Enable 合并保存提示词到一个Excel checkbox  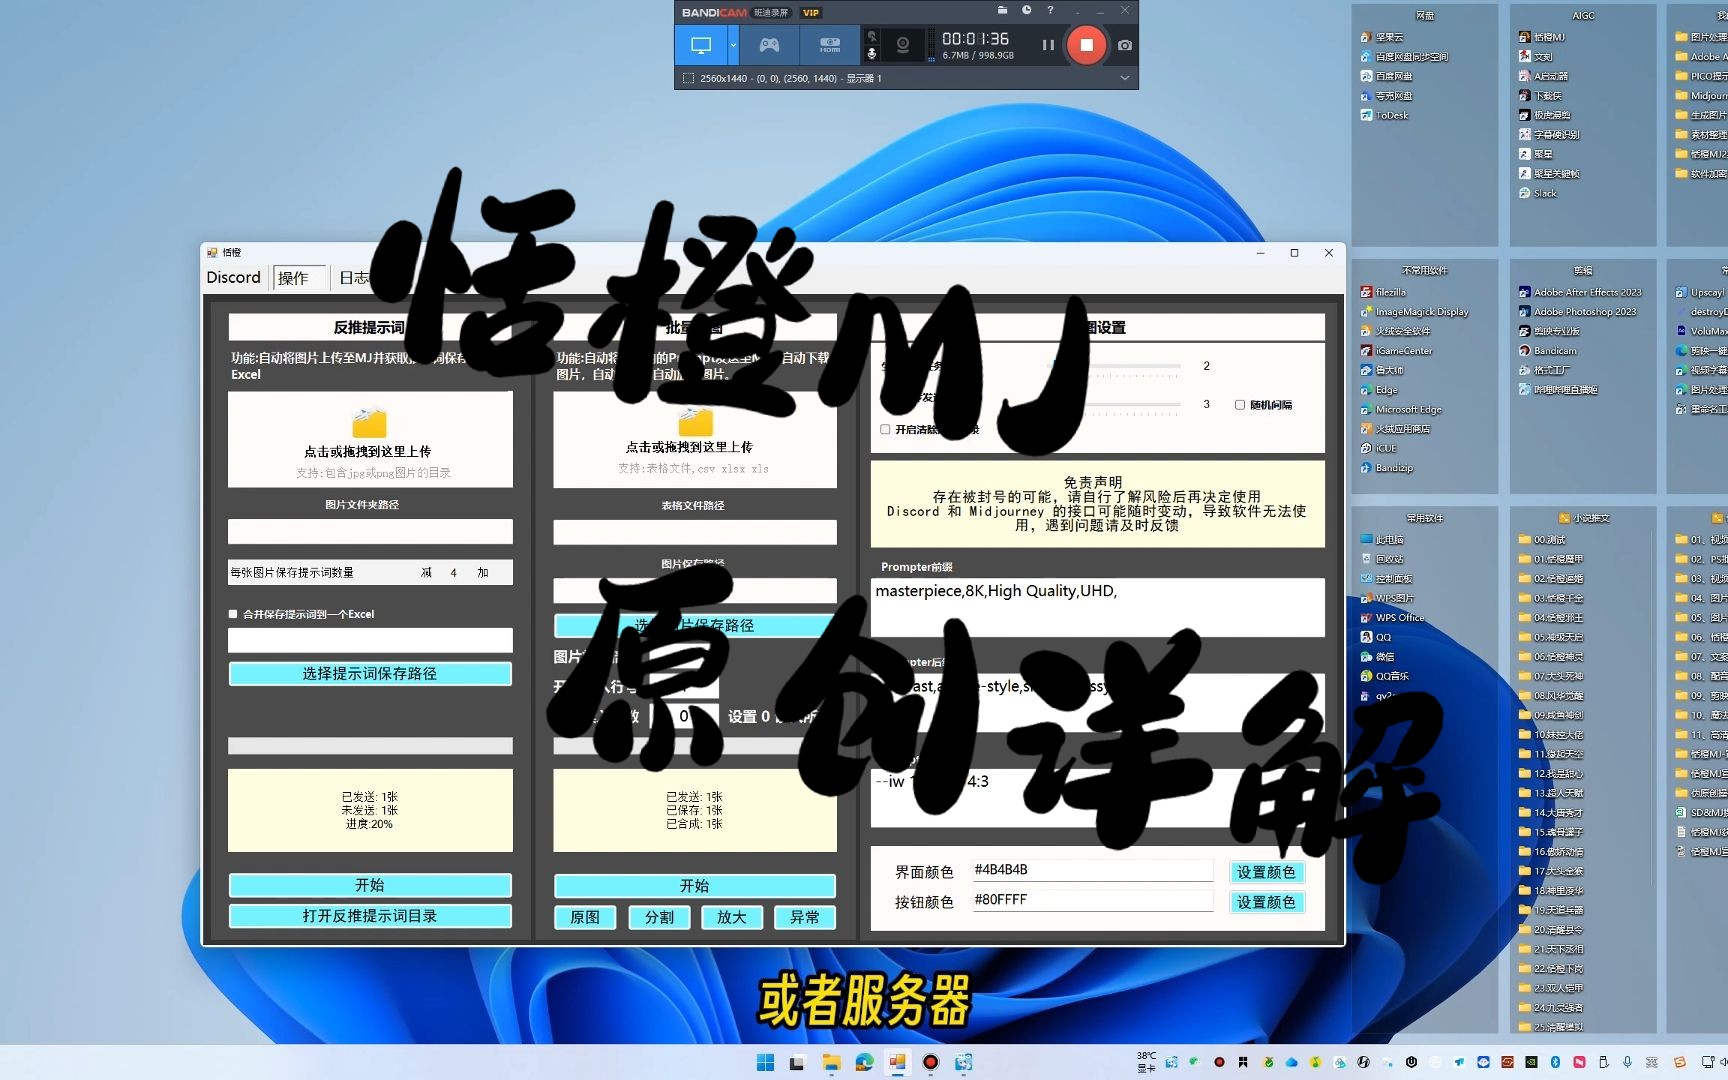pos(233,614)
